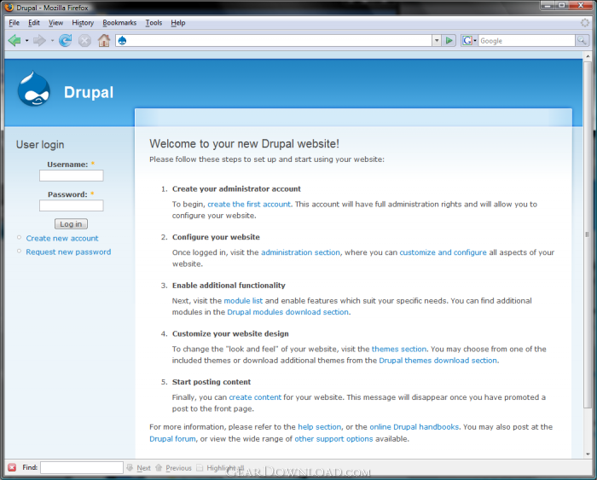Open the Tools menu
This screenshot has width=597, height=480.
153,23
